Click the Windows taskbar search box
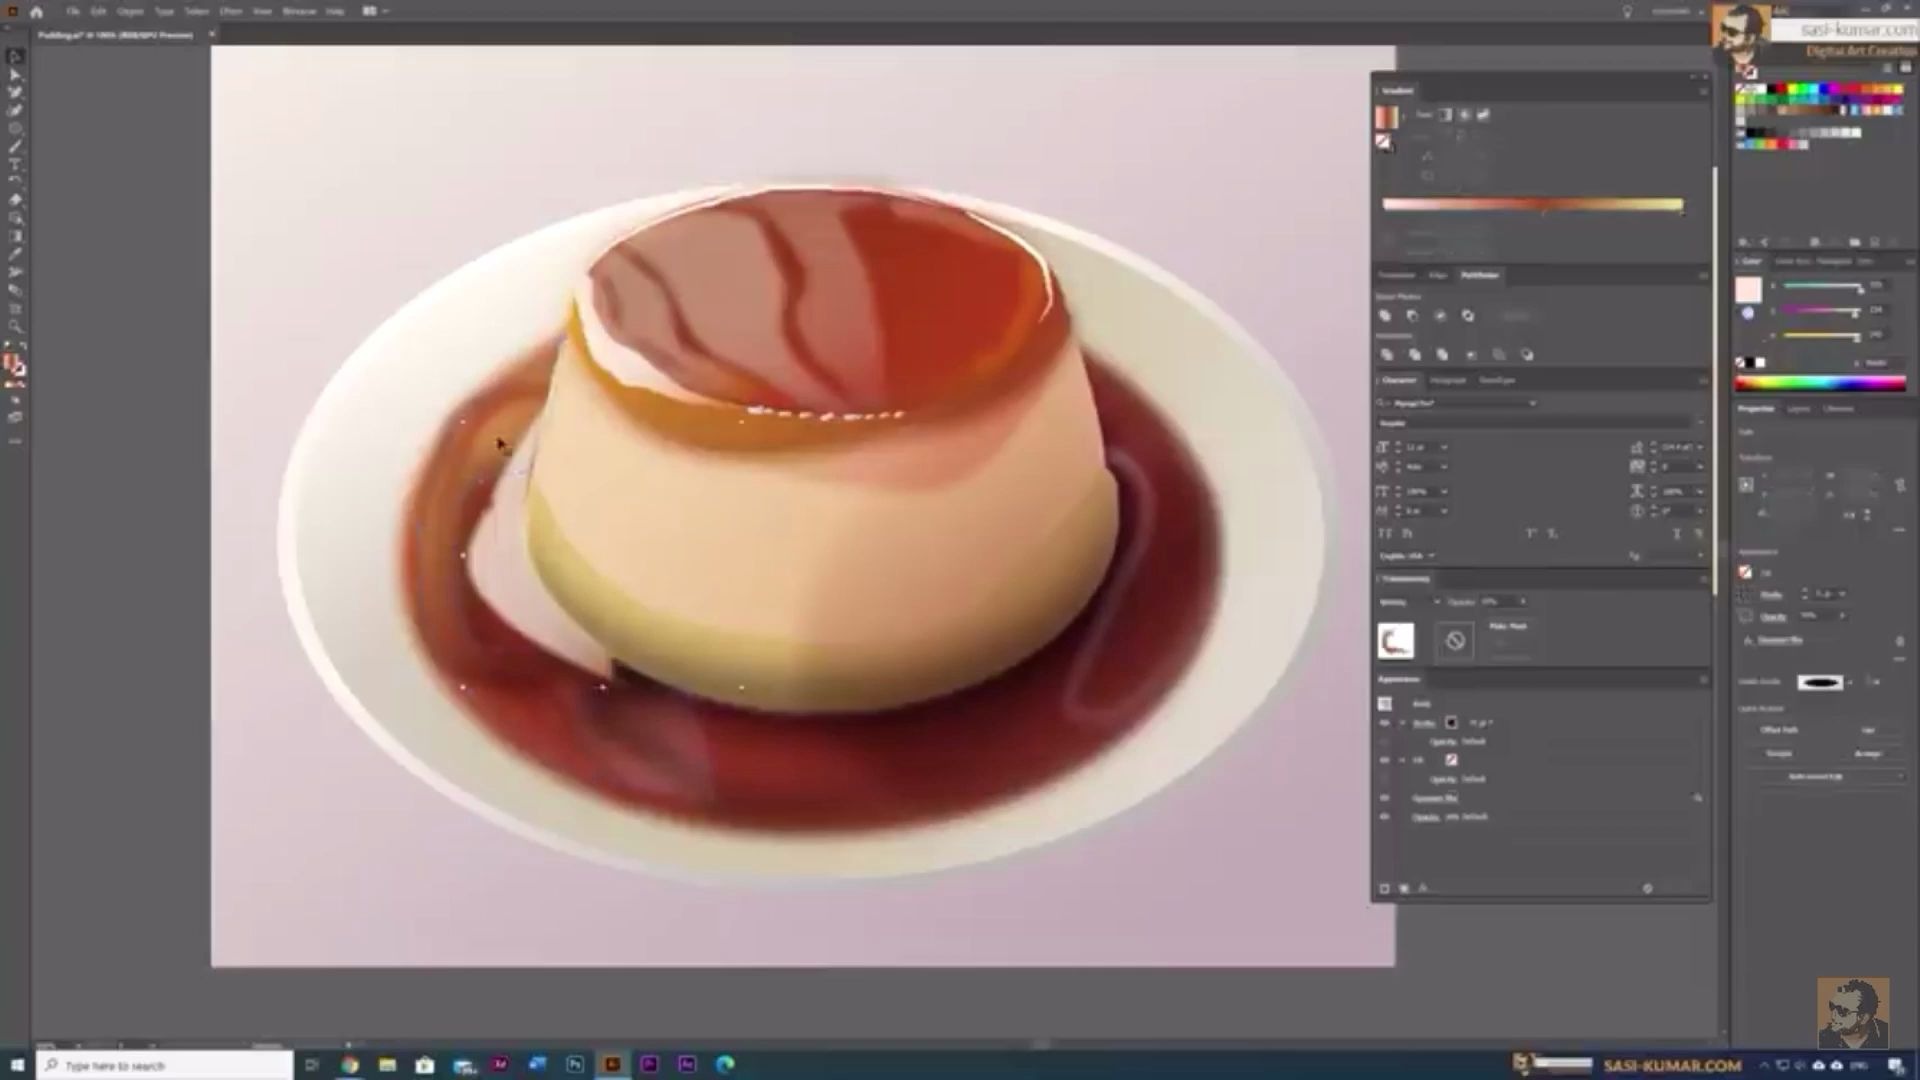1920x1080 pixels. pyautogui.click(x=166, y=1065)
